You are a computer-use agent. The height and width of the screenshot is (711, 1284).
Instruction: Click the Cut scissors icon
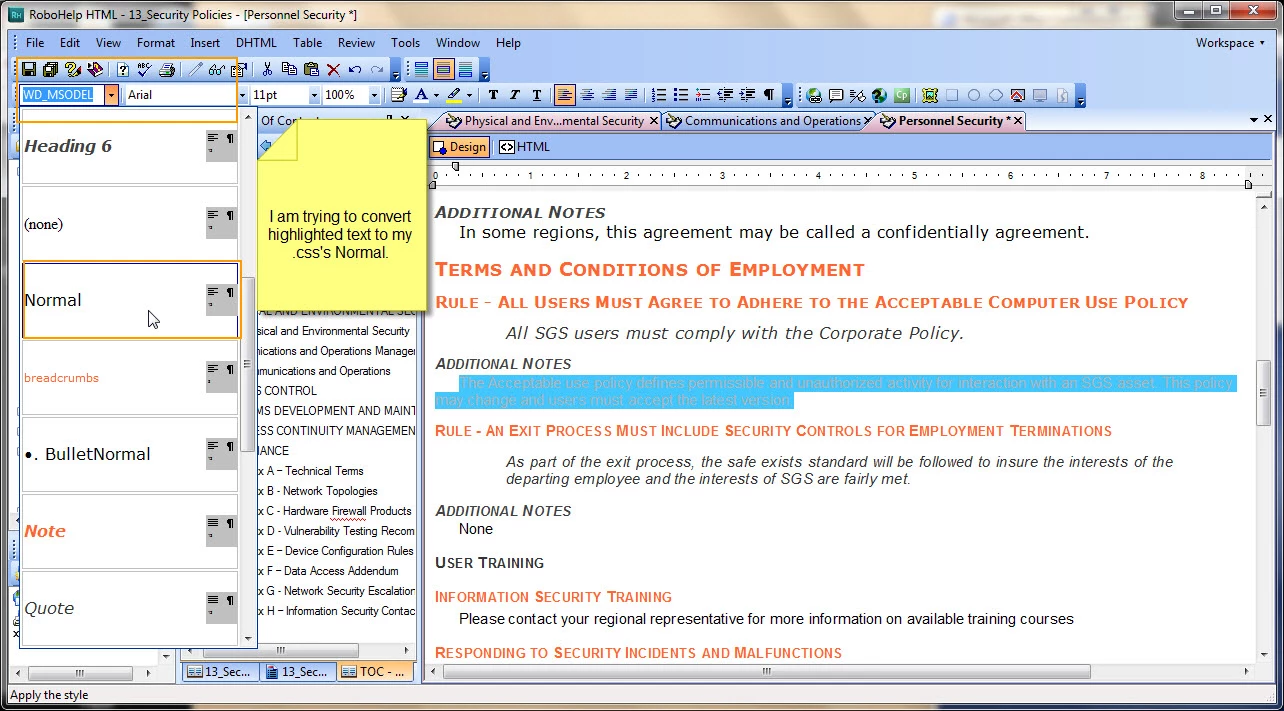267,69
